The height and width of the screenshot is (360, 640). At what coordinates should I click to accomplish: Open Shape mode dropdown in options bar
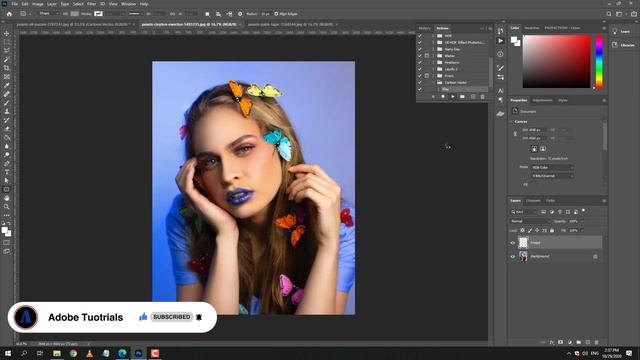[48, 14]
